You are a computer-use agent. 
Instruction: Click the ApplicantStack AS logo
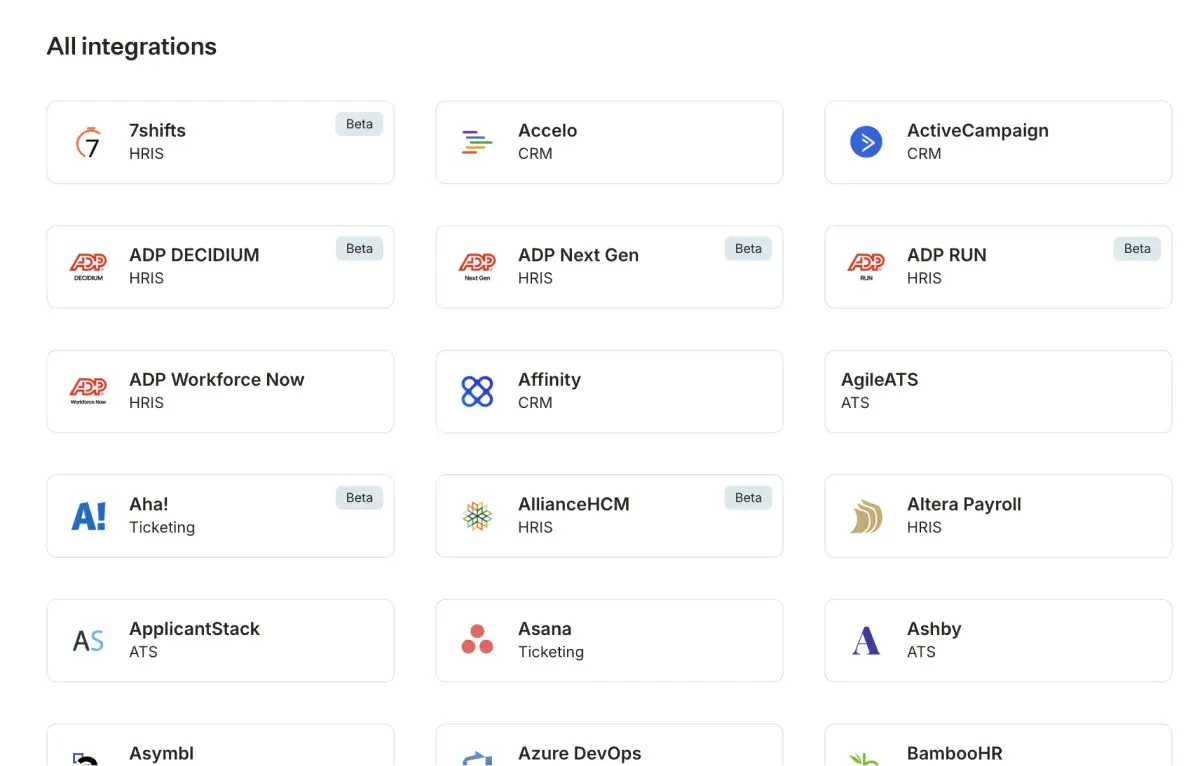click(88, 640)
